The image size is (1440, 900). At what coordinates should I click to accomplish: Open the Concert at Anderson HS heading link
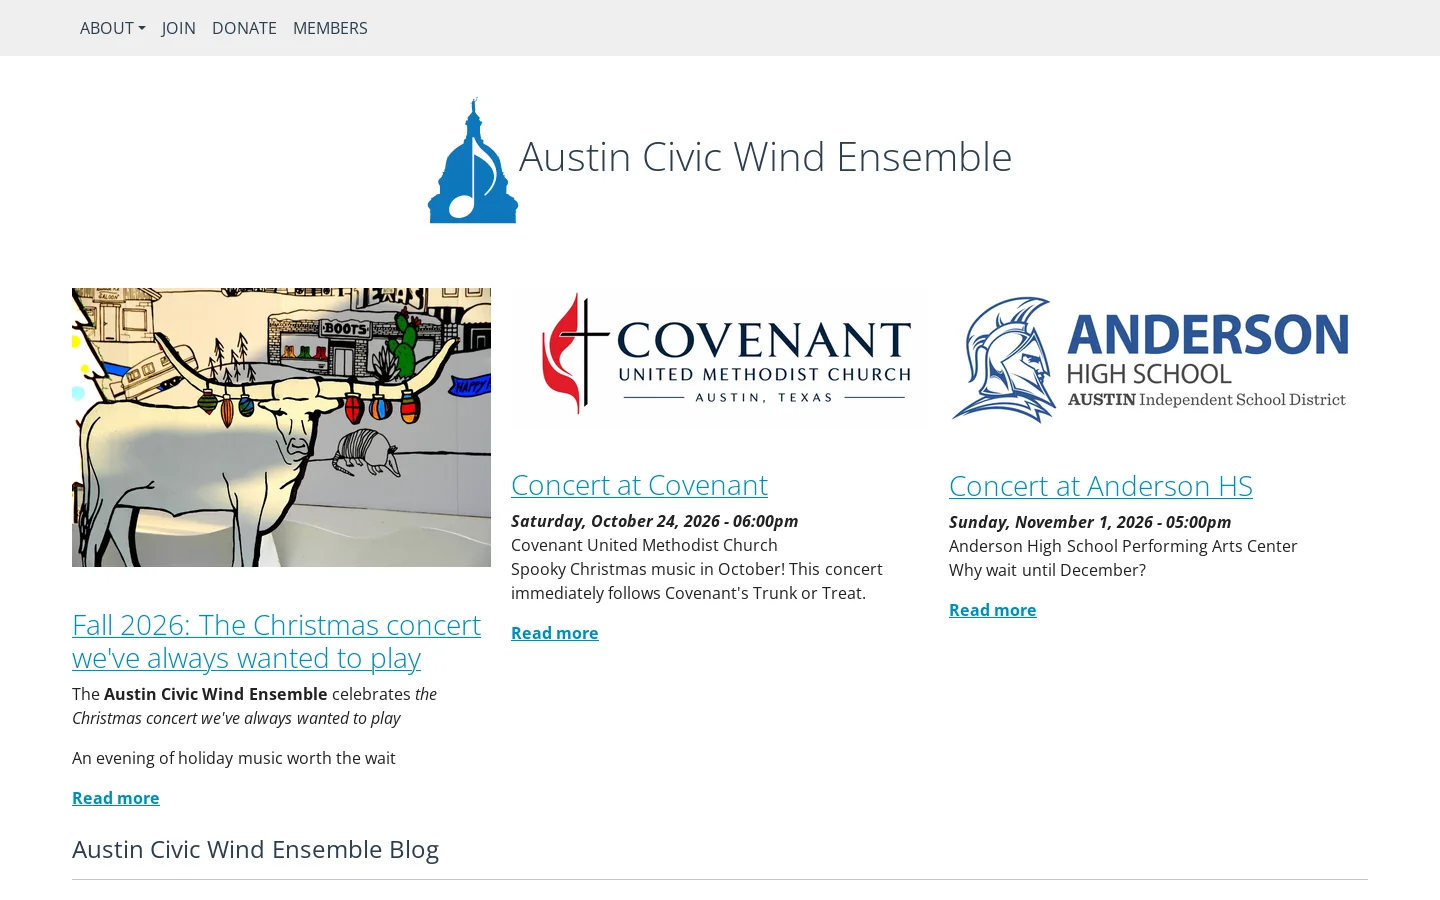pyautogui.click(x=1100, y=486)
